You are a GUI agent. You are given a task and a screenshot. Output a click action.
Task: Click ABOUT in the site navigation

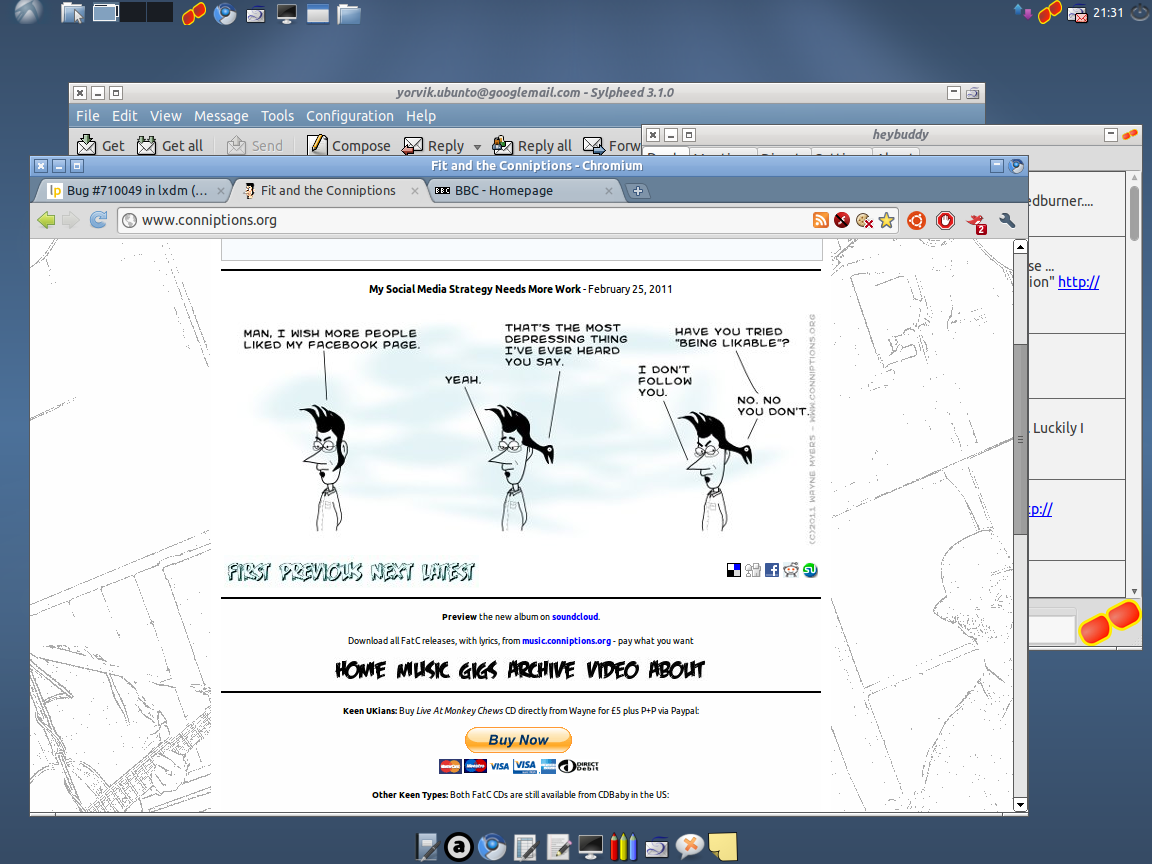pos(677,669)
